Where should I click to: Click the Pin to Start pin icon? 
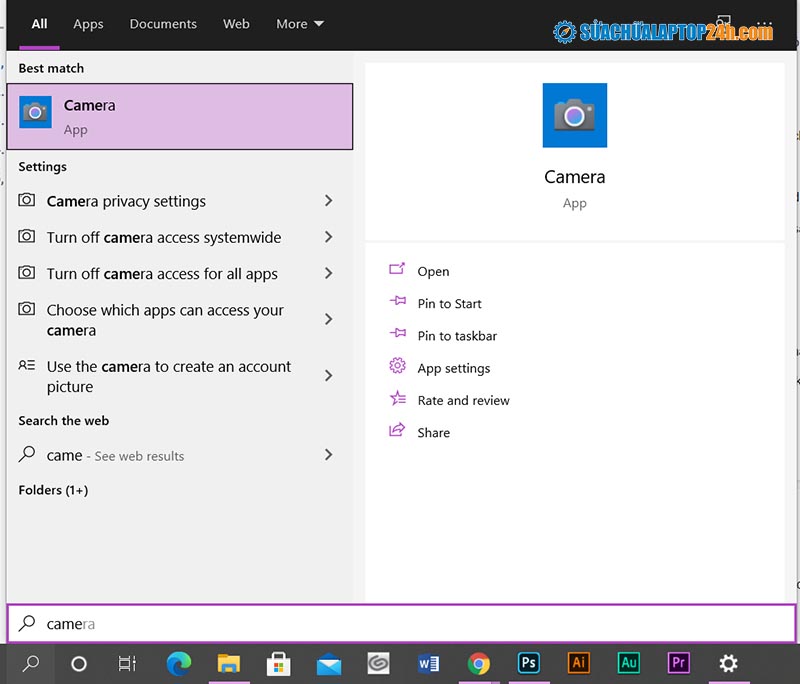pos(397,301)
